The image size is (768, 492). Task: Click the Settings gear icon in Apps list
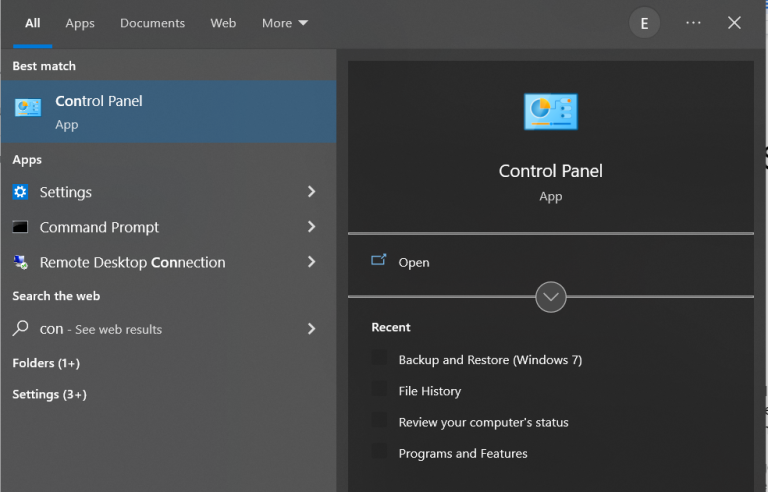20,192
